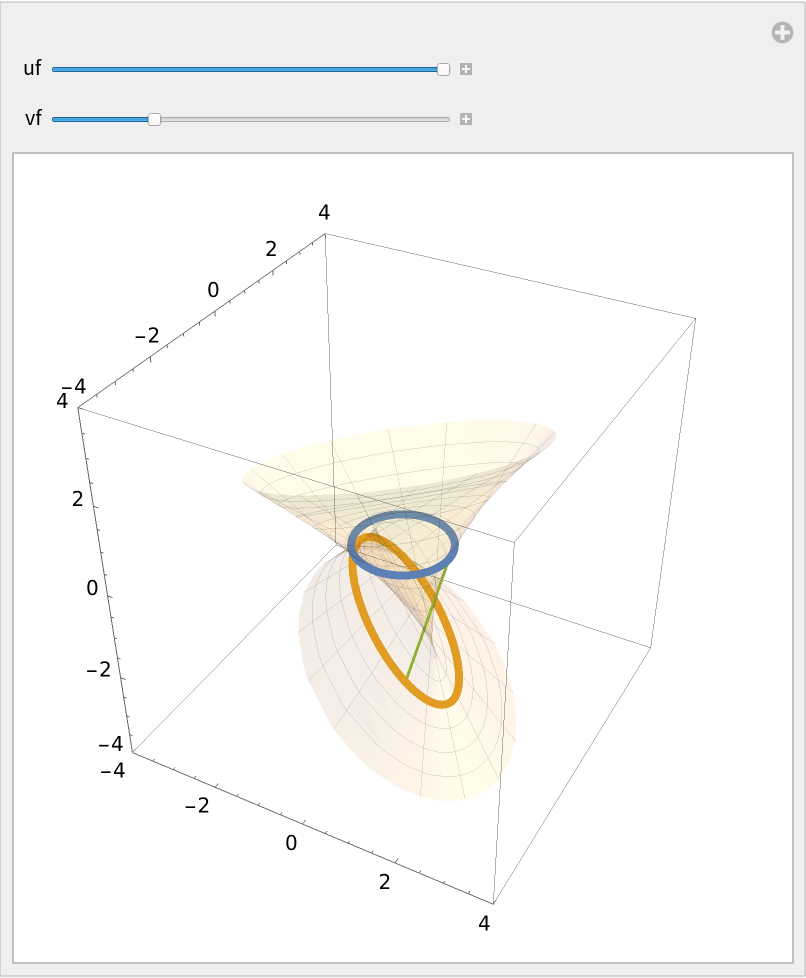Screen dimensions: 806x978
Task: Click the empty vf track right of thumb
Action: point(300,119)
